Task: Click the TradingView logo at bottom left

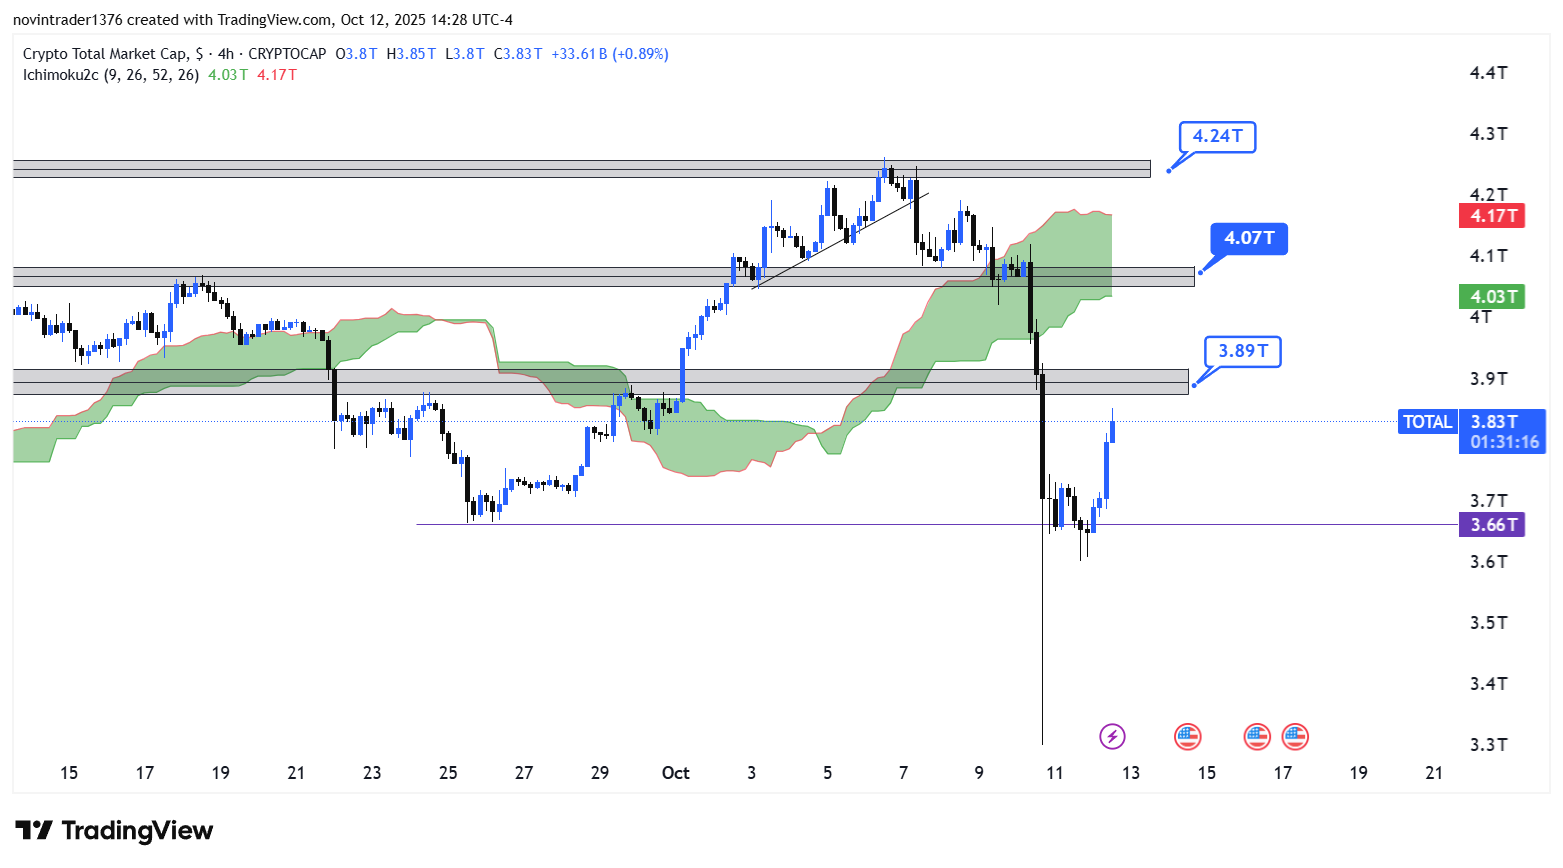Action: point(114,831)
